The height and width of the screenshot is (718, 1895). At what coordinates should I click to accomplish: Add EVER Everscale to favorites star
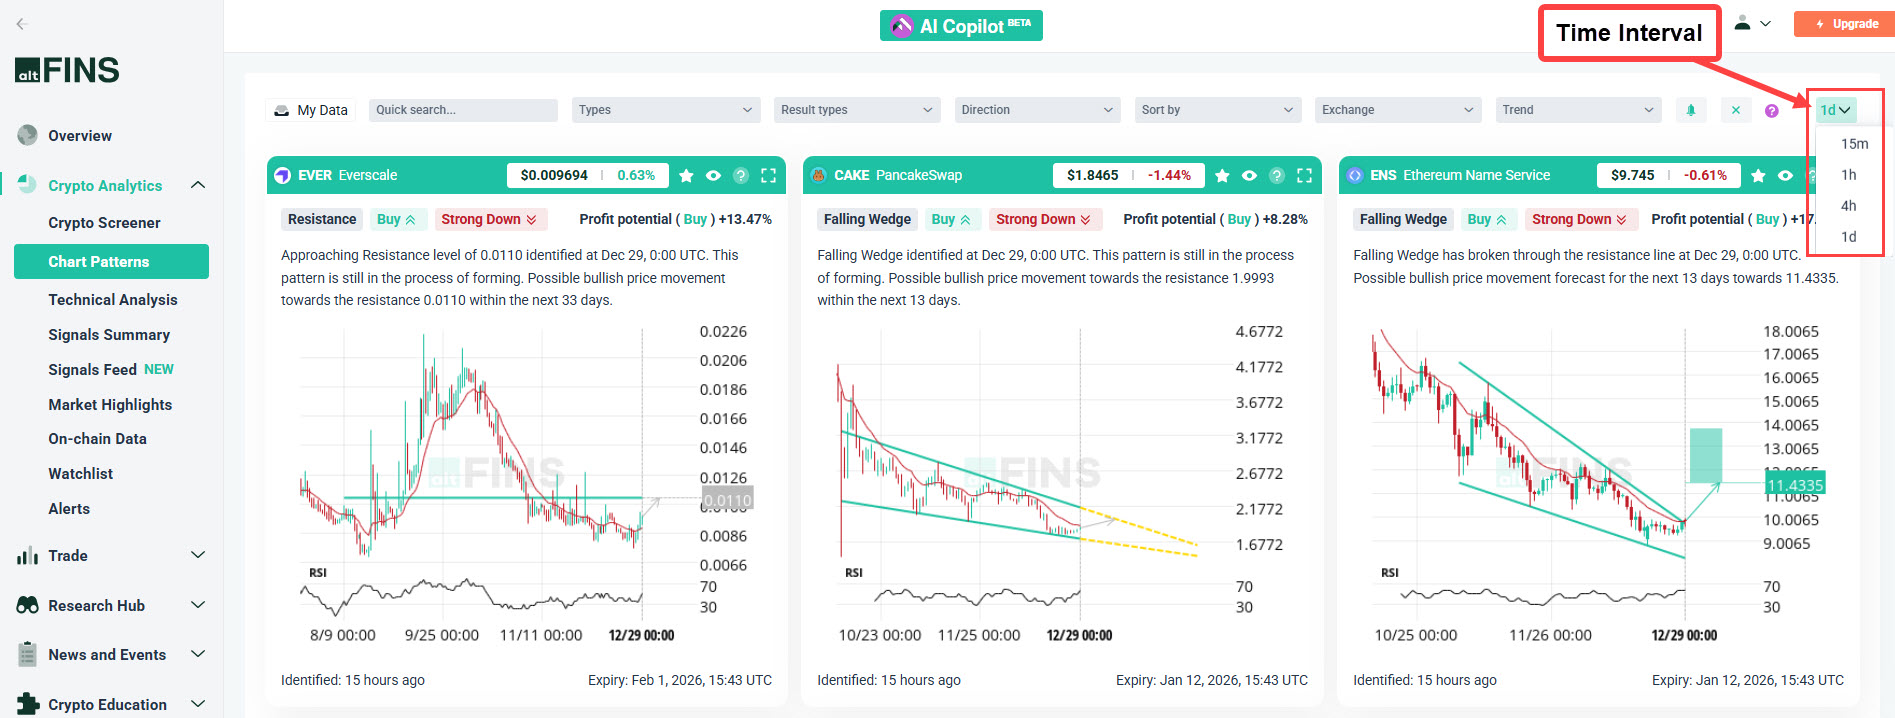[686, 175]
